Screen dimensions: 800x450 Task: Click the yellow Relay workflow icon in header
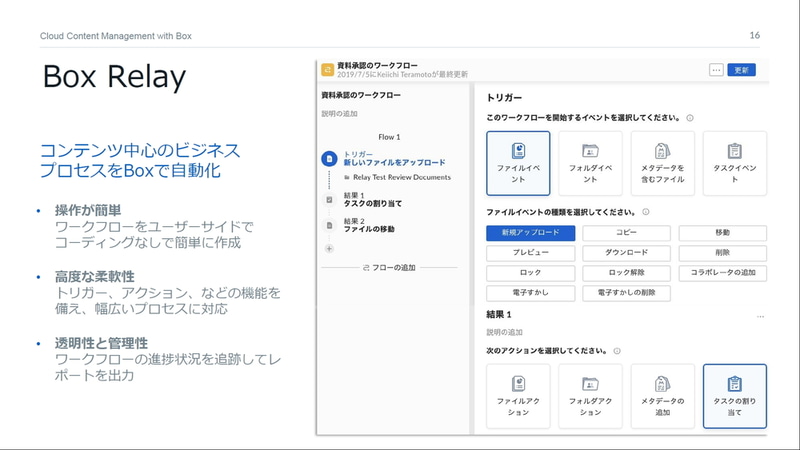point(328,69)
